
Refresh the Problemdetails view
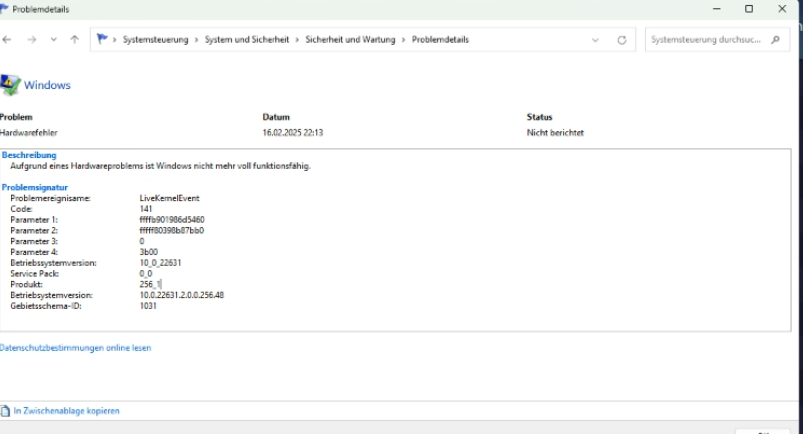[x=622, y=40]
